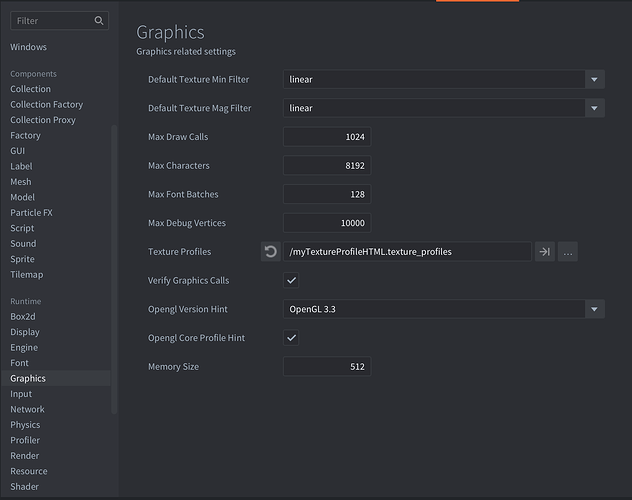Browse for Texture Profiles file with ellipsis button
This screenshot has width=632, height=500.
point(568,252)
